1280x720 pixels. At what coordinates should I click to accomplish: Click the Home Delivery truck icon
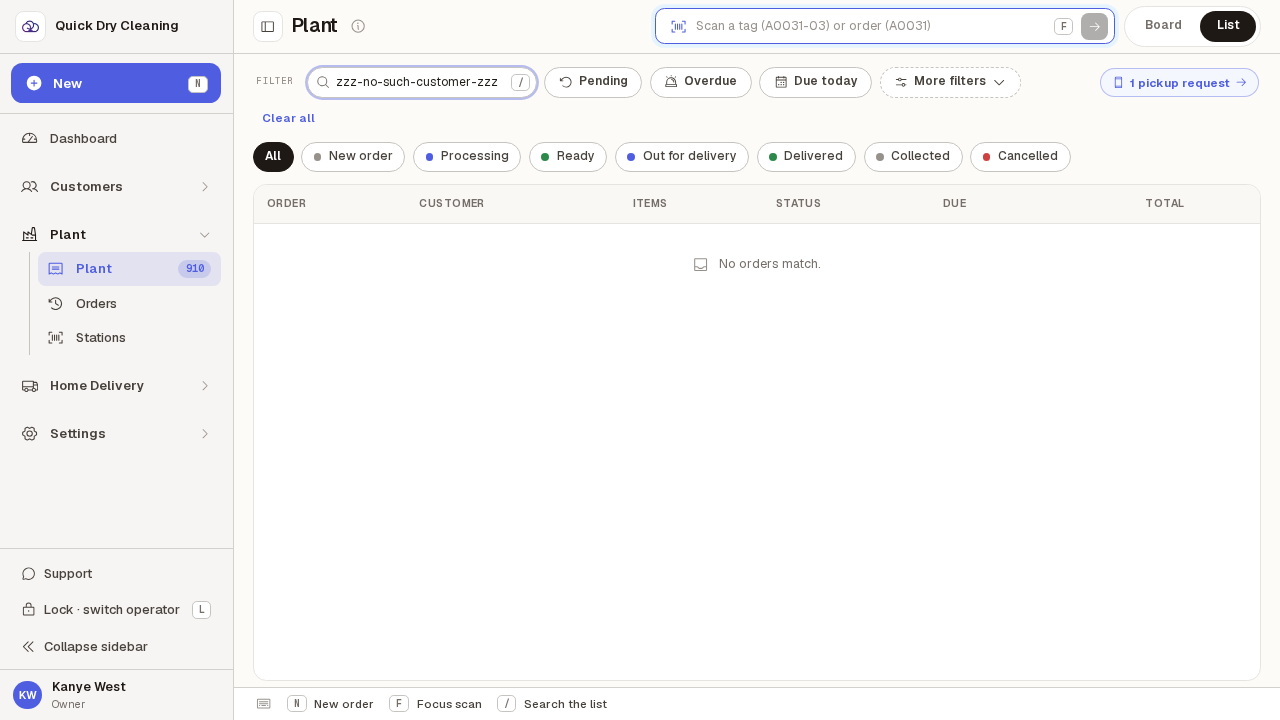click(x=30, y=386)
